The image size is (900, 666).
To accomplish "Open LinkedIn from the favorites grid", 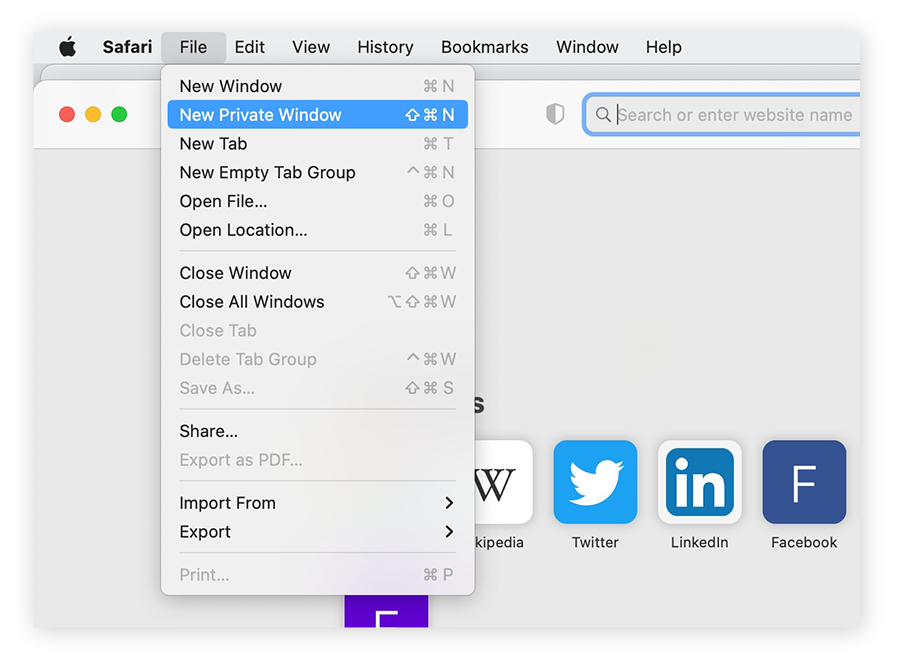I will tap(699, 481).
